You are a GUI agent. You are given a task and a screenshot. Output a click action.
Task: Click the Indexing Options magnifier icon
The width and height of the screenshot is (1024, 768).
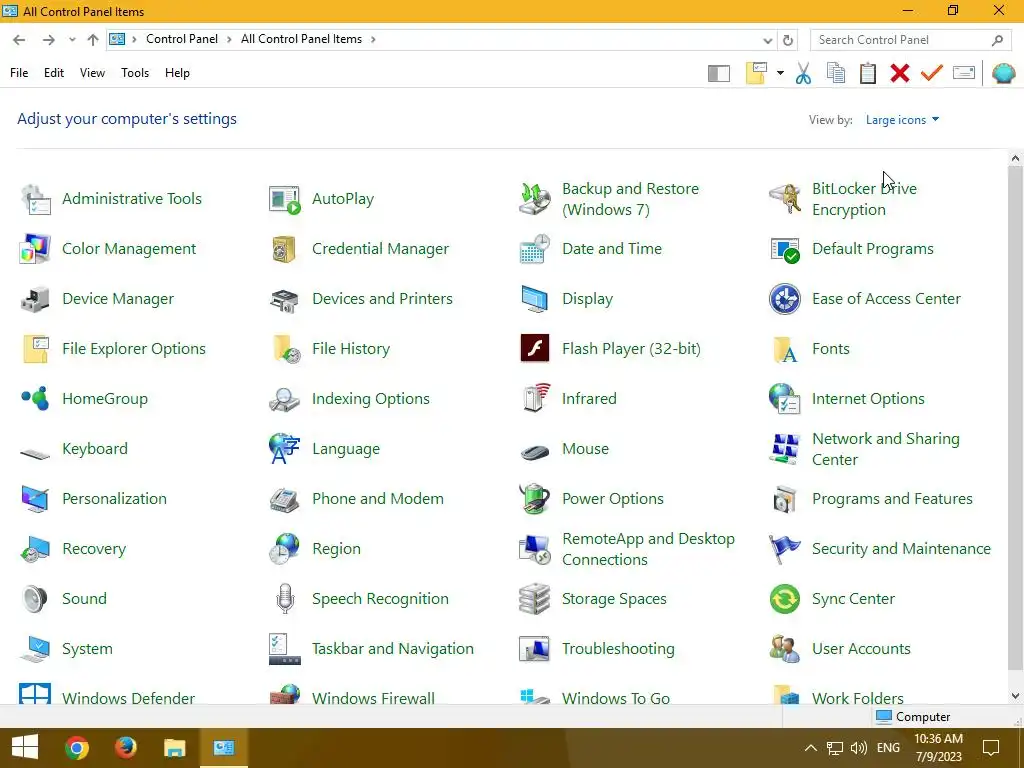(x=285, y=399)
